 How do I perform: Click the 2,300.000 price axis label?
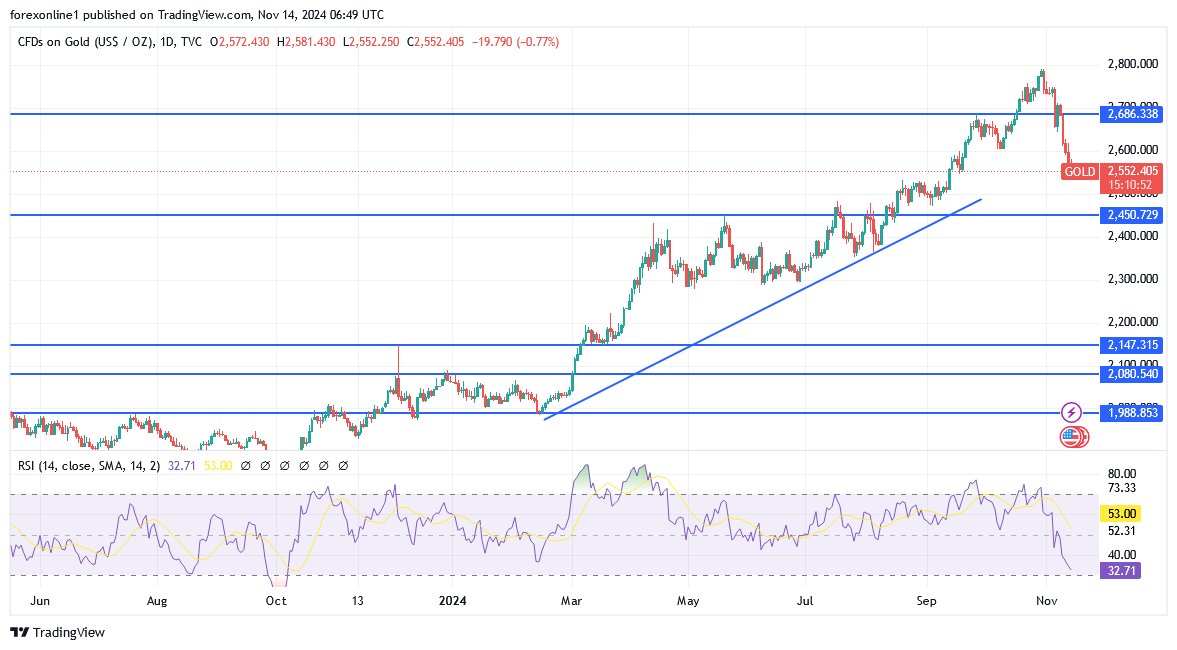1132,279
